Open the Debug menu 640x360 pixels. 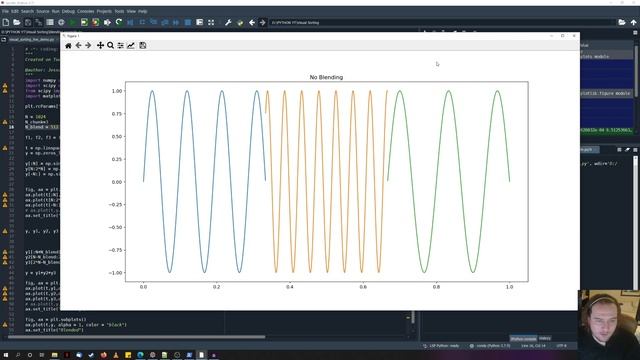(68, 11)
